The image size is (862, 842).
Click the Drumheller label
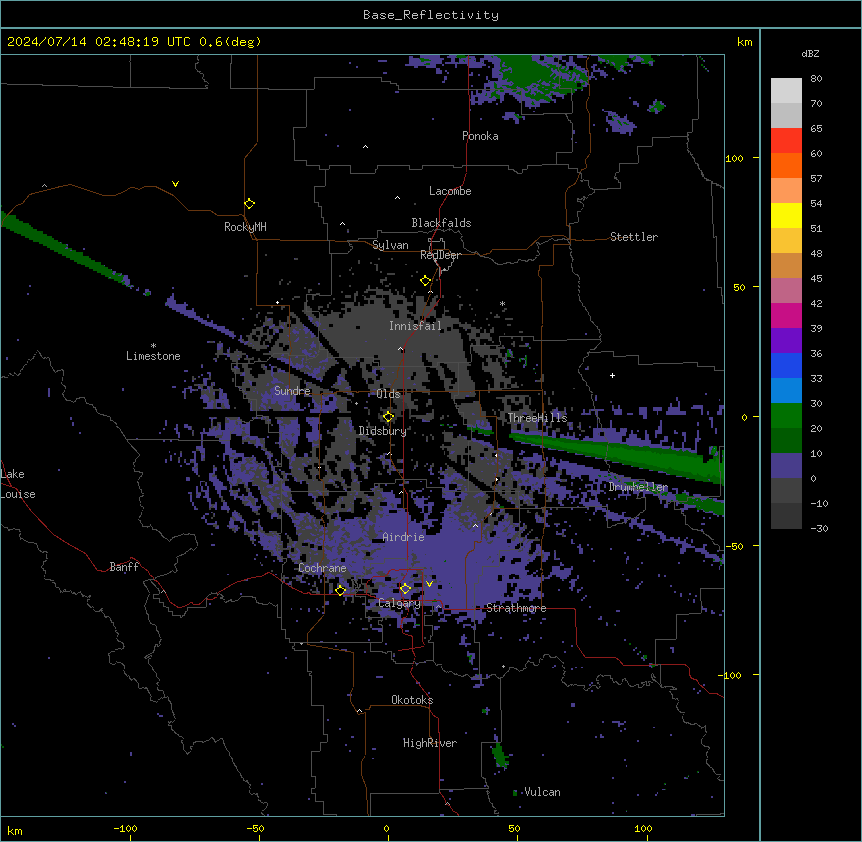[x=638, y=487]
